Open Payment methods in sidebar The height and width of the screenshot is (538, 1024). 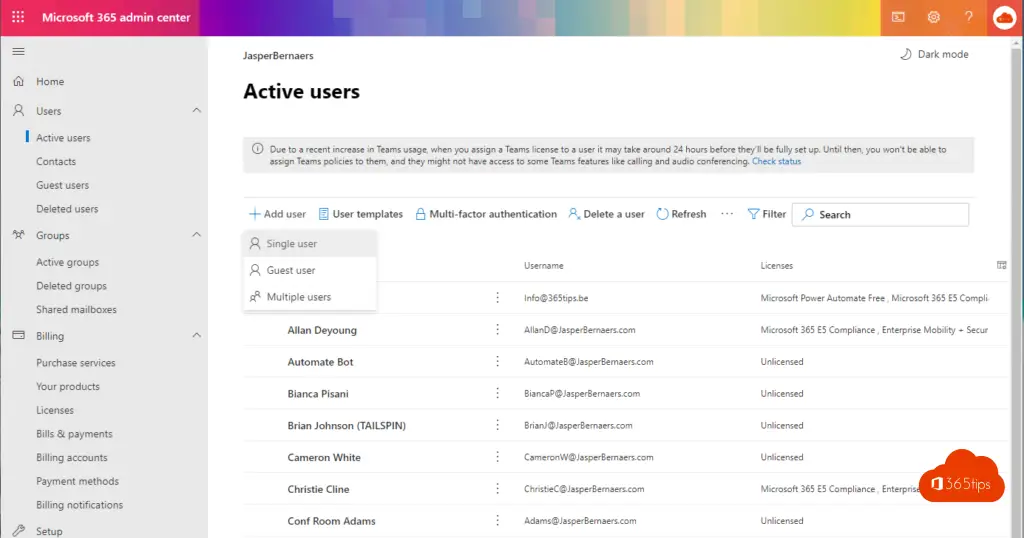click(78, 481)
